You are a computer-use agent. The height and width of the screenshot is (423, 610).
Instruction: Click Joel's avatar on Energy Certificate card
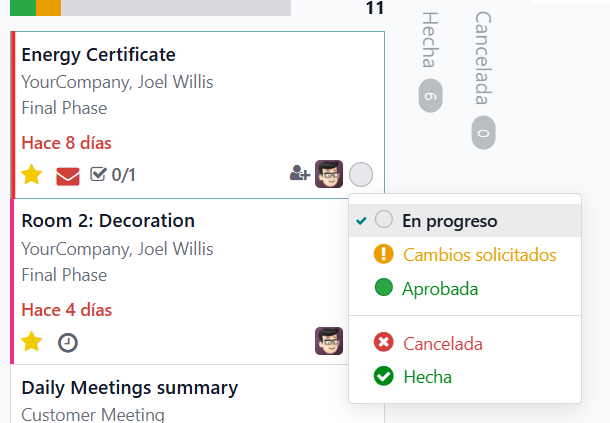tap(329, 174)
